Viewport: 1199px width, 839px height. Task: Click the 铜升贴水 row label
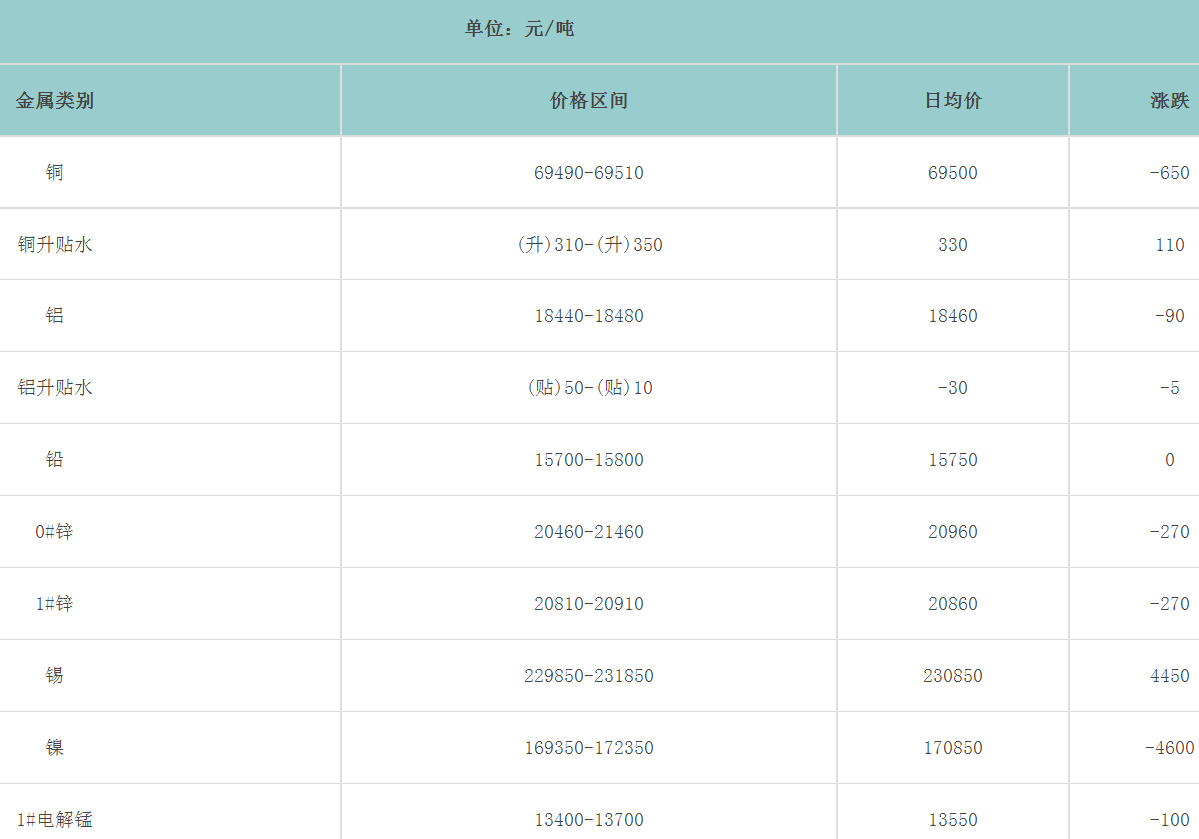[x=55, y=244]
